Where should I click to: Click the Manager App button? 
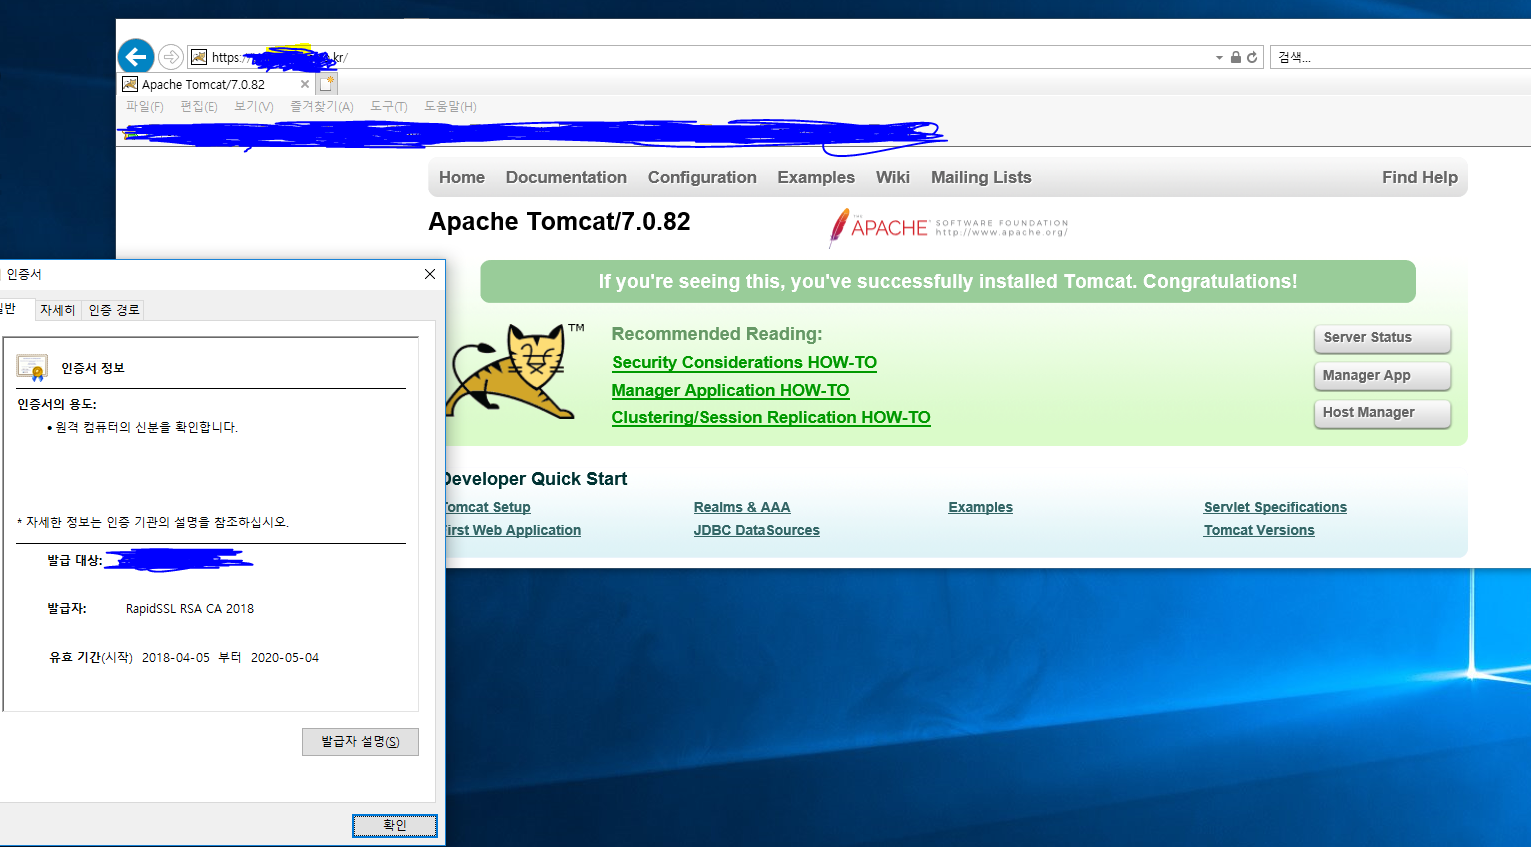1382,376
